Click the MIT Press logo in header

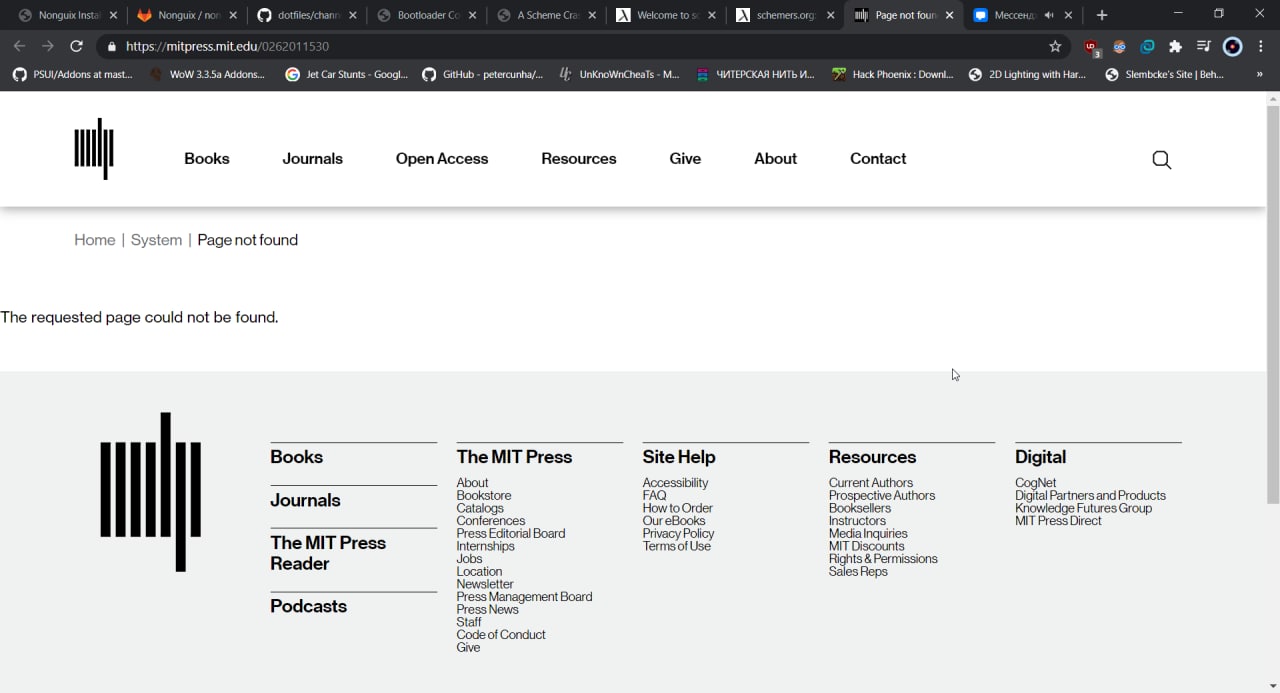(x=94, y=149)
